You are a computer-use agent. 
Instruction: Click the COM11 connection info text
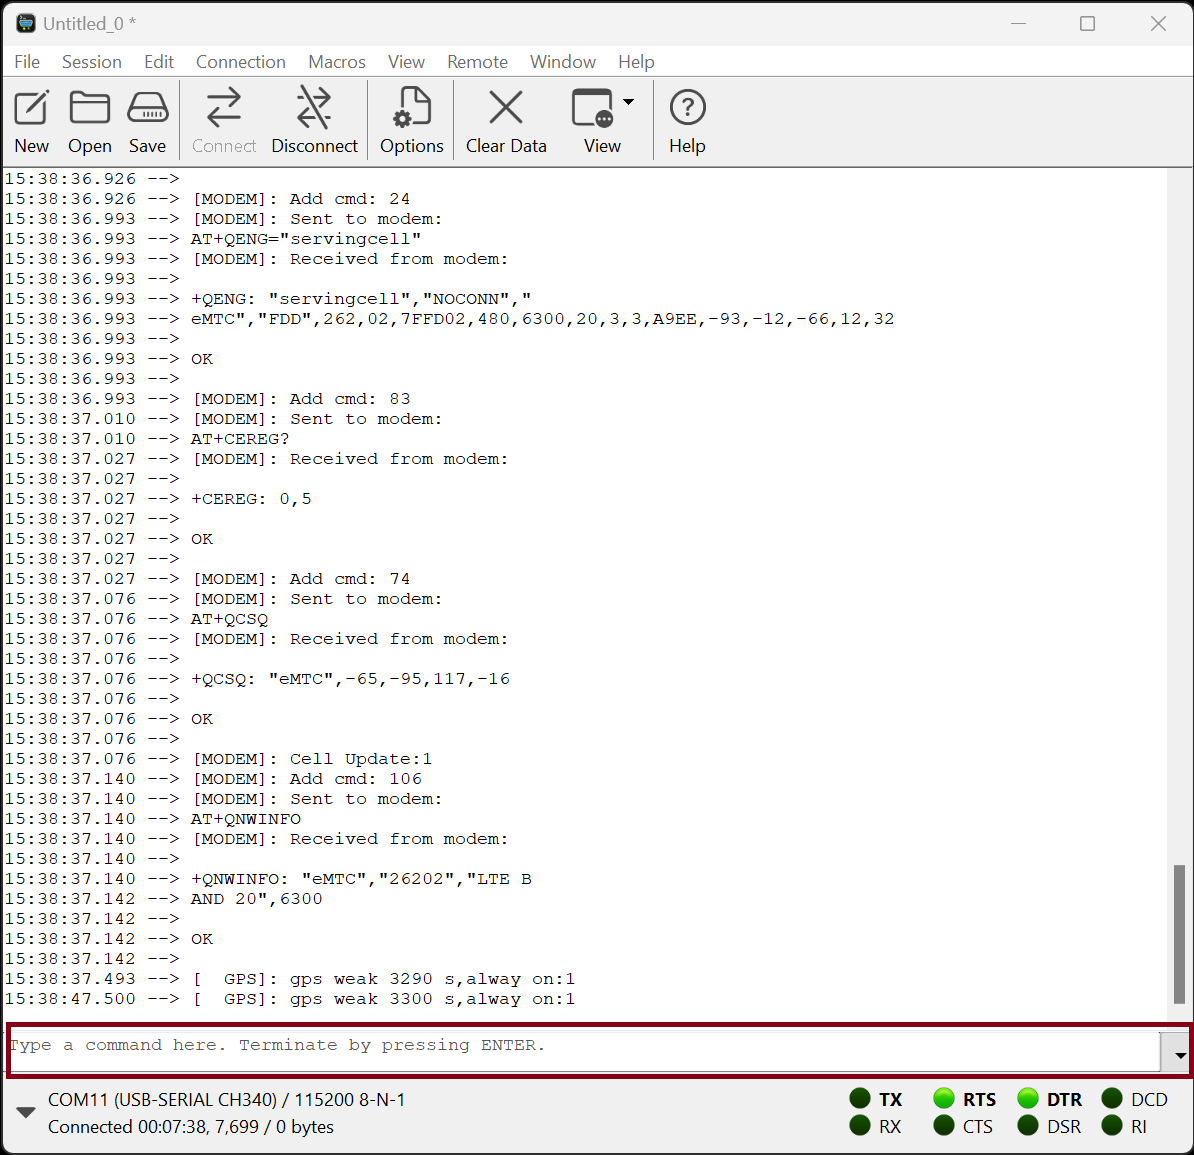point(227,1100)
